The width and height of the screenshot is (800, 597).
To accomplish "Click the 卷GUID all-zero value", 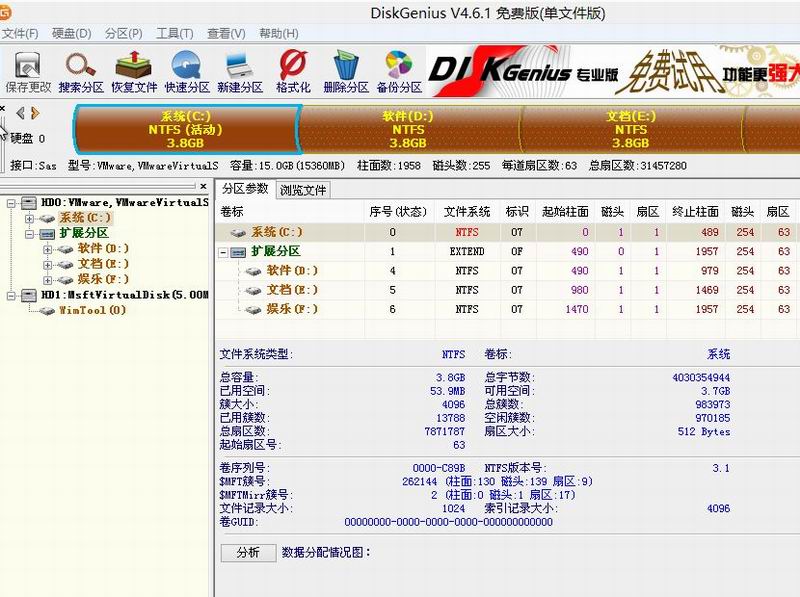I will click(x=448, y=522).
